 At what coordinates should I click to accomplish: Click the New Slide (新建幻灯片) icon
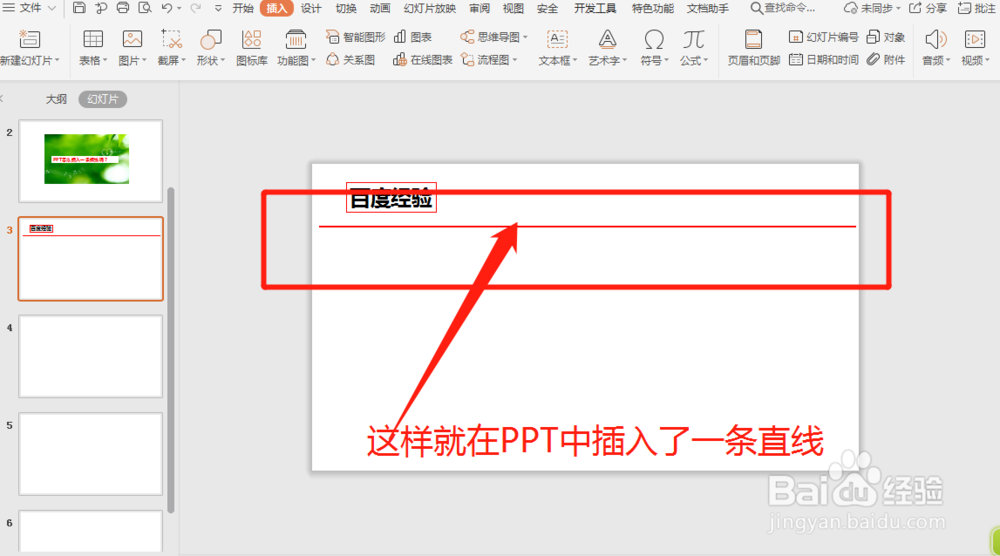click(x=29, y=40)
